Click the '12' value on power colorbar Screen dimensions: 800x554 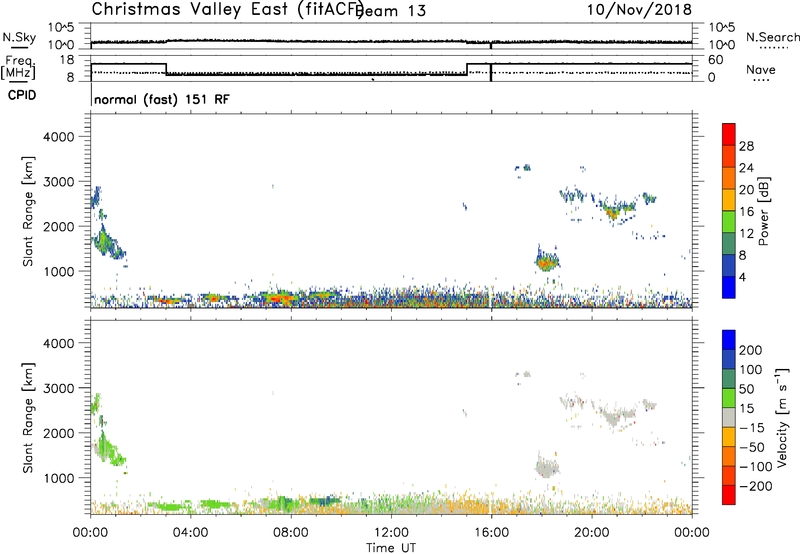[746, 234]
